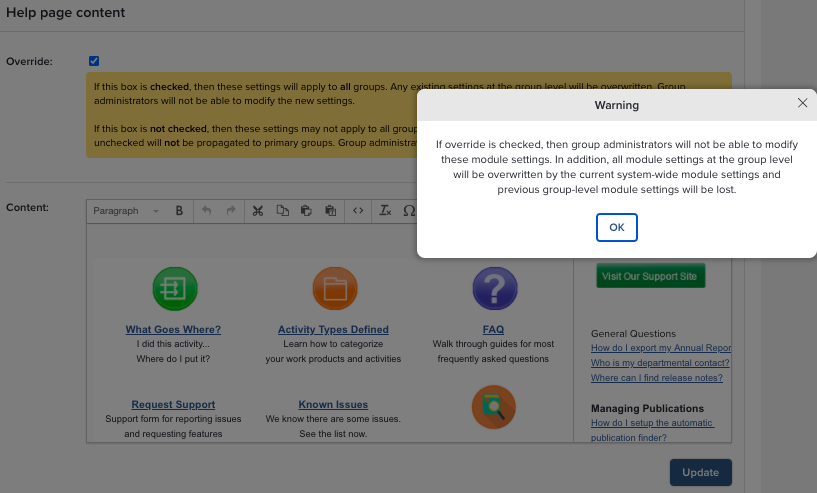Click "Support form for reporting issues" text
Screen dimensions: 817x493
(x=173, y=419)
